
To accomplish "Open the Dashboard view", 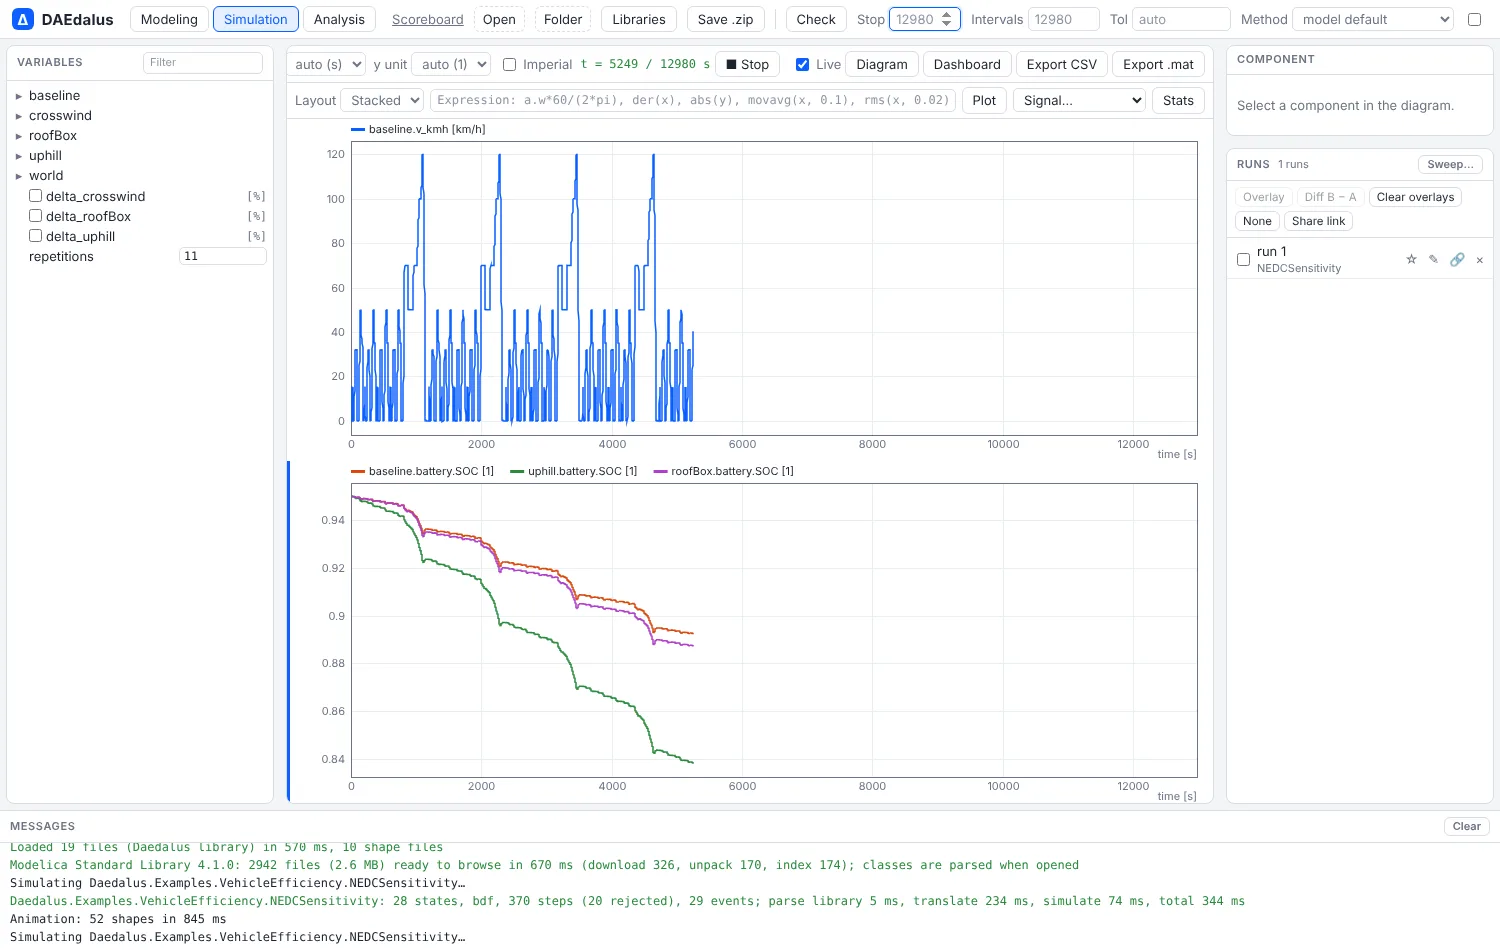I will 967,64.
